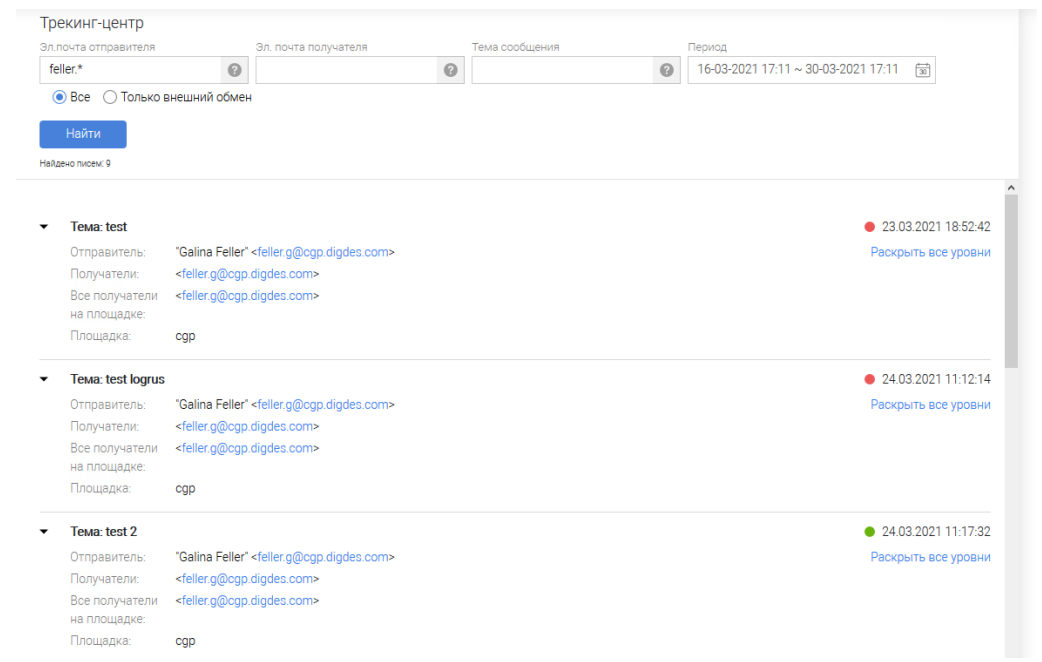Click "cgp" site value under "test 2"
1042x662 pixels.
[185, 641]
